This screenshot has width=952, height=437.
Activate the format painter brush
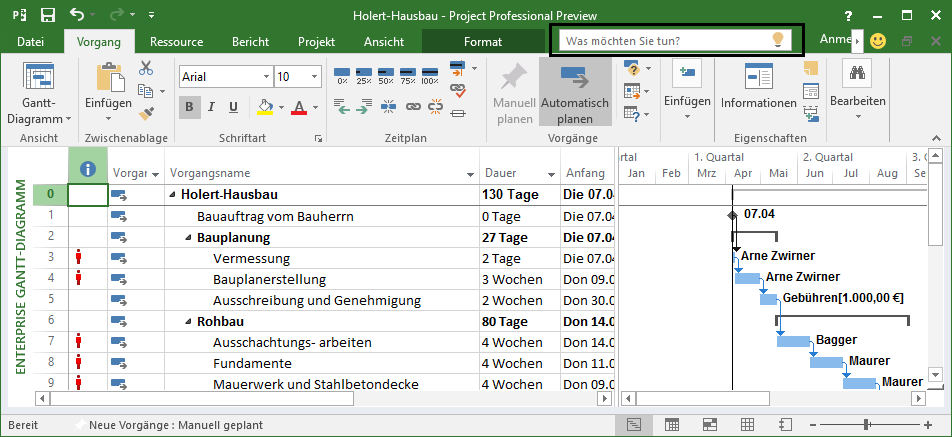point(146,113)
